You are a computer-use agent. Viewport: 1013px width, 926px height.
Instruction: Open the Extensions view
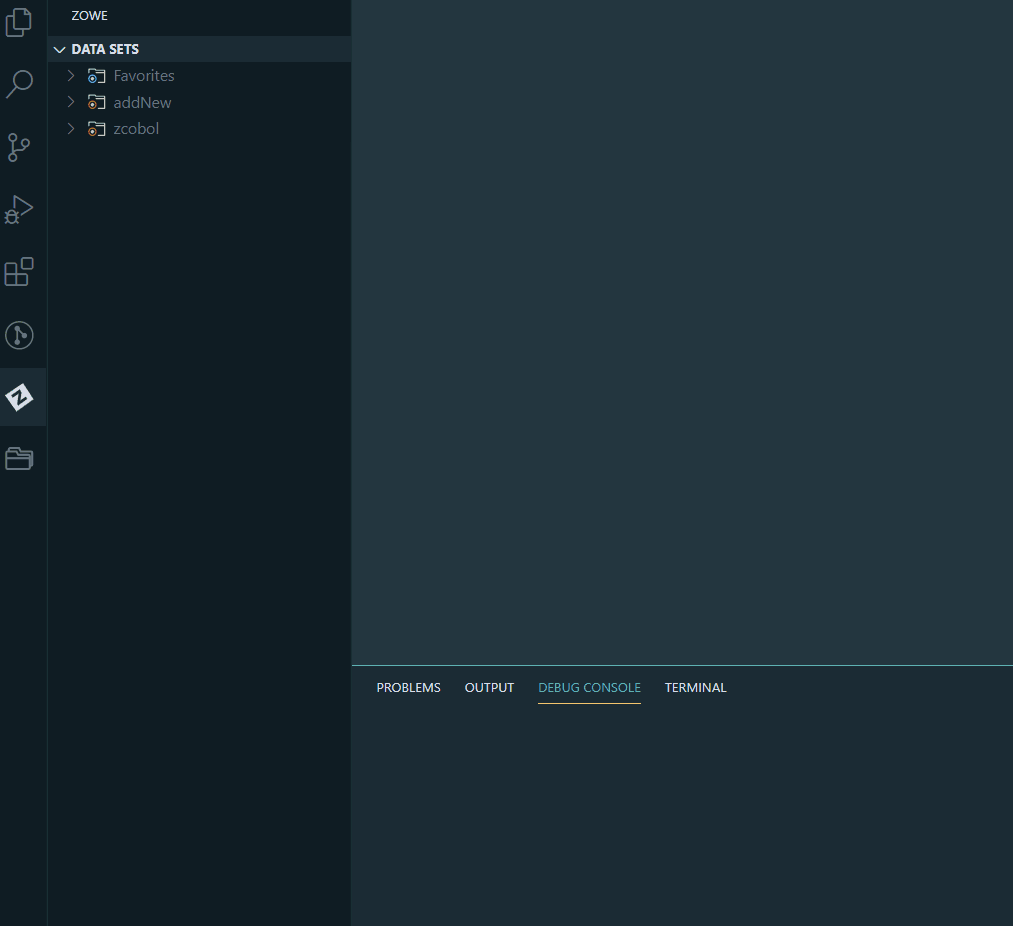pos(19,272)
